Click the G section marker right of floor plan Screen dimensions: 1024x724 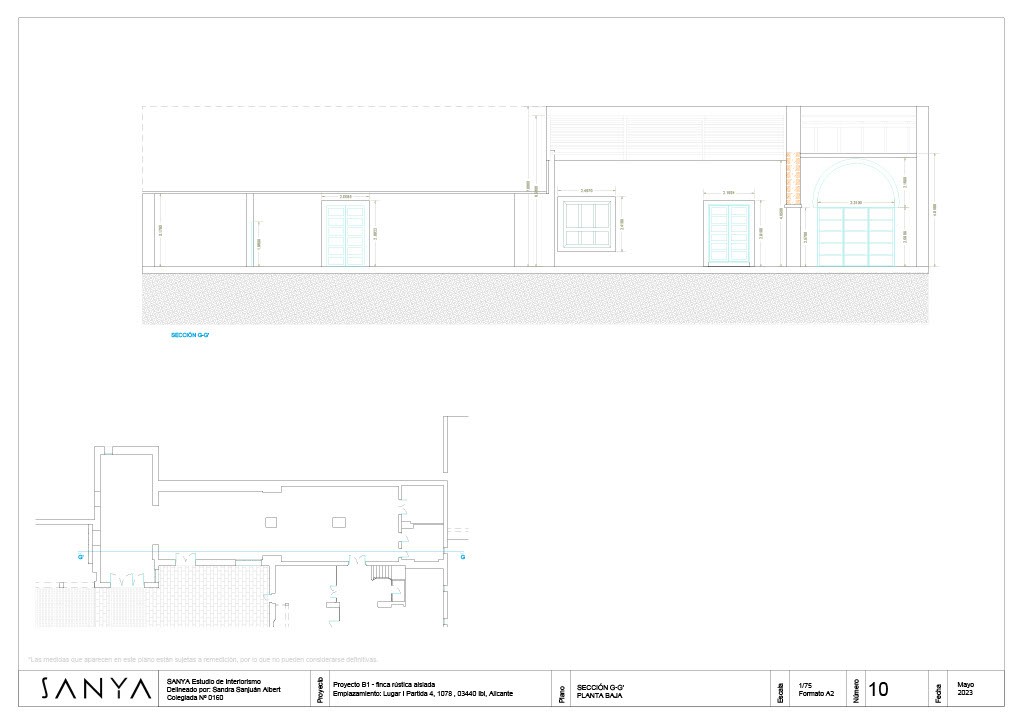[462, 553]
